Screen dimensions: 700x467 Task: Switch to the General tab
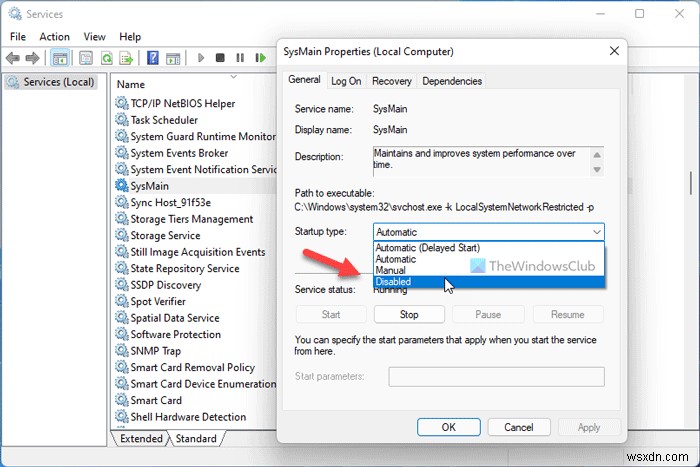tap(304, 79)
